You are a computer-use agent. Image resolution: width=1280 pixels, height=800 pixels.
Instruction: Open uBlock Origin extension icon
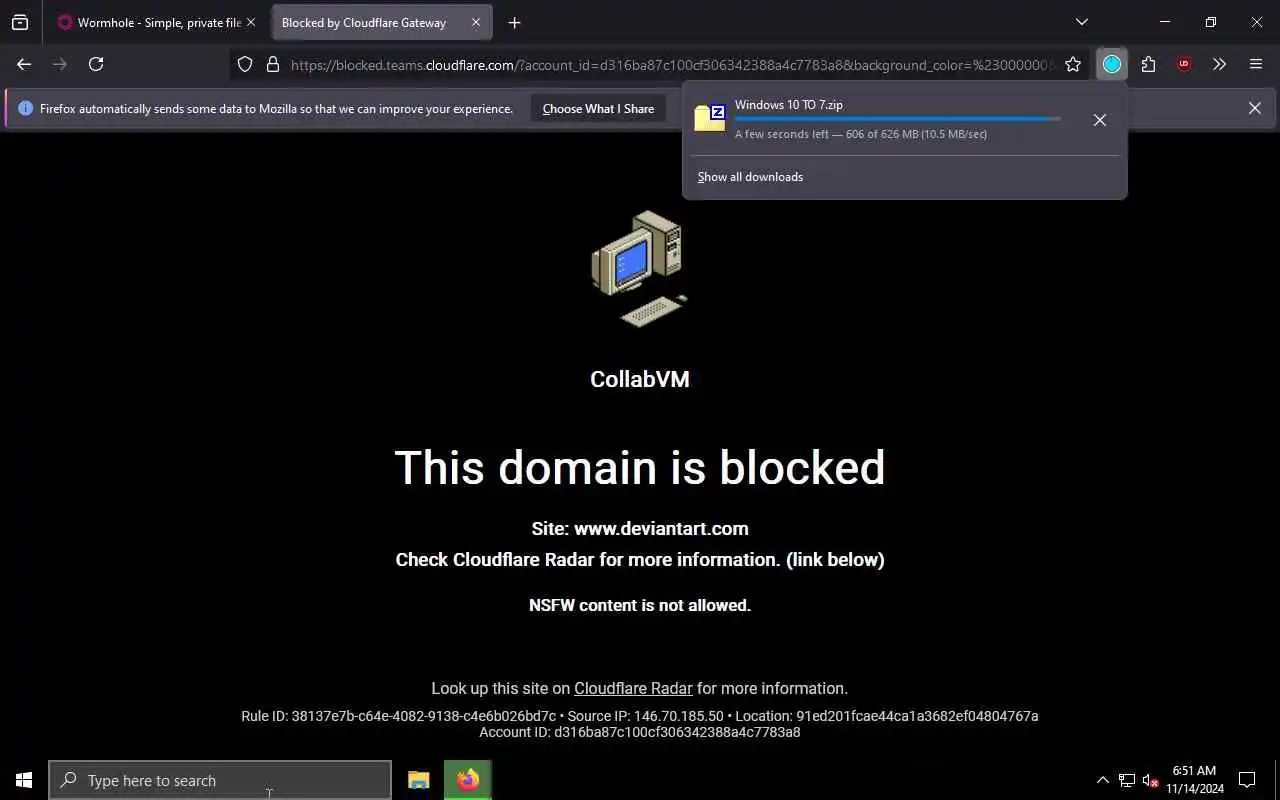[1184, 64]
